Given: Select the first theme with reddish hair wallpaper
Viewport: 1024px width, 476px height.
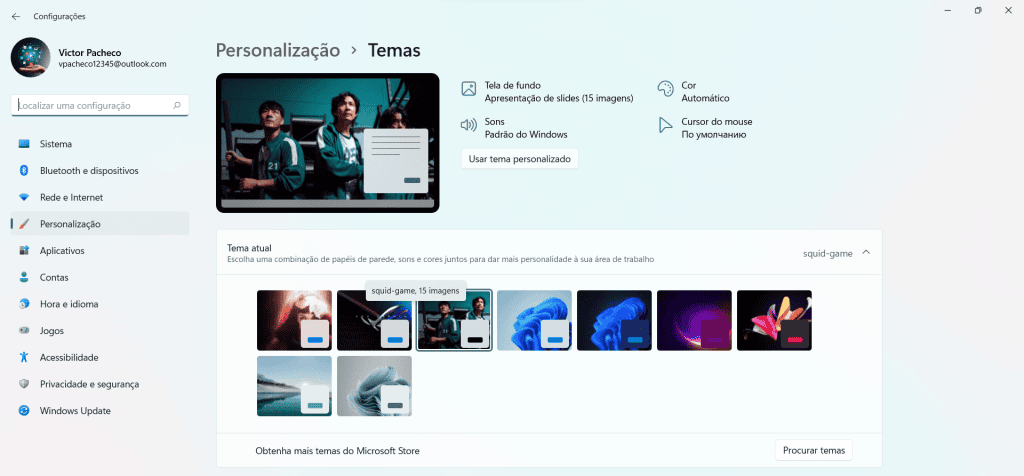Looking at the screenshot, I should (x=295, y=320).
